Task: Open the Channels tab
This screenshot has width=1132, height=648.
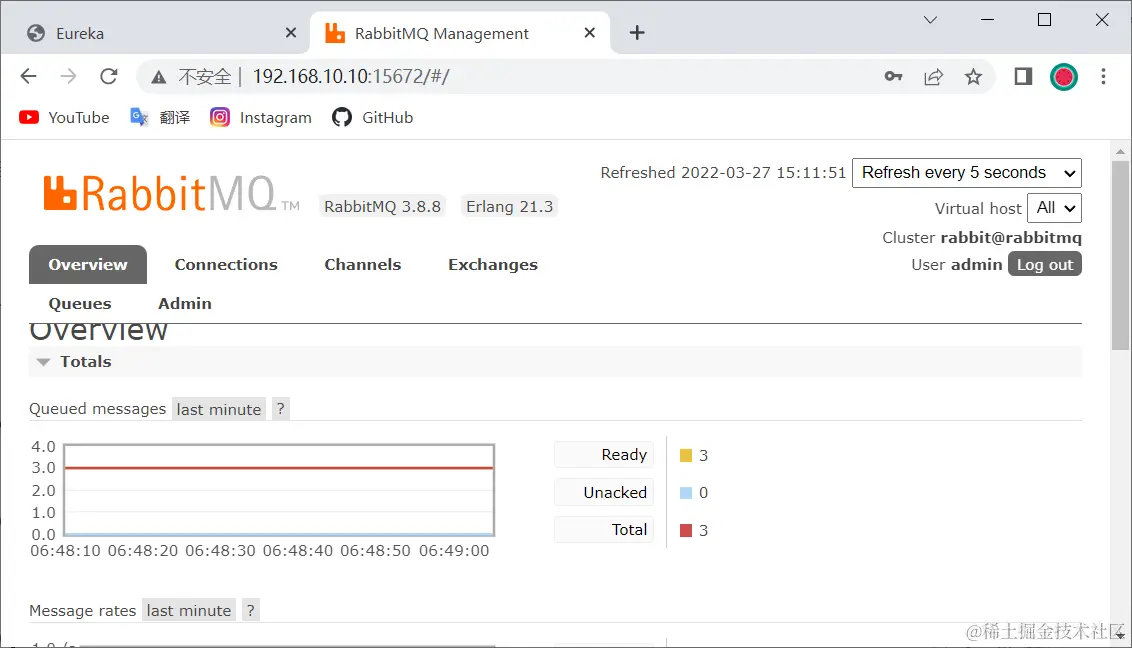Action: [x=362, y=265]
